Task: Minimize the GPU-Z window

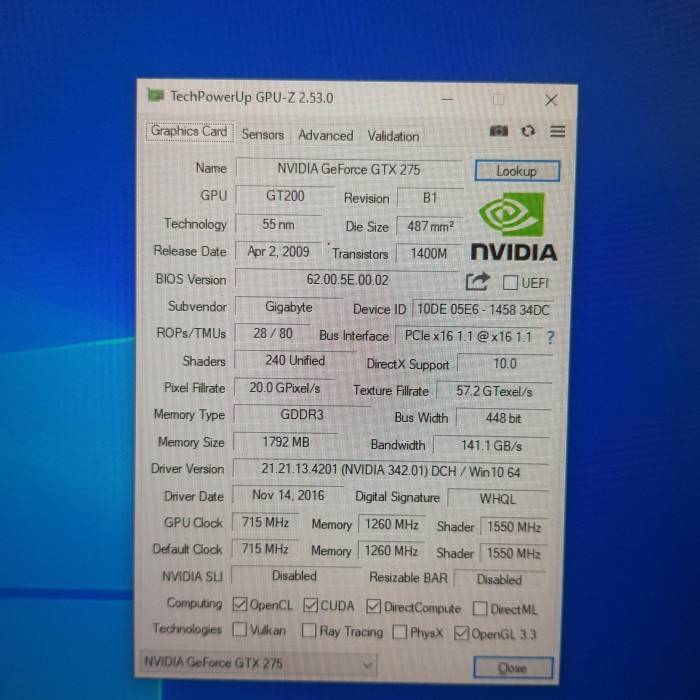Action: [447, 99]
